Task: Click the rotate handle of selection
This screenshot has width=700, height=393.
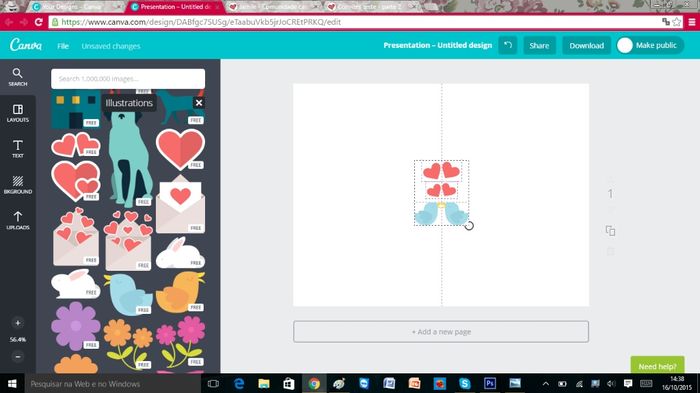Action: tap(469, 226)
